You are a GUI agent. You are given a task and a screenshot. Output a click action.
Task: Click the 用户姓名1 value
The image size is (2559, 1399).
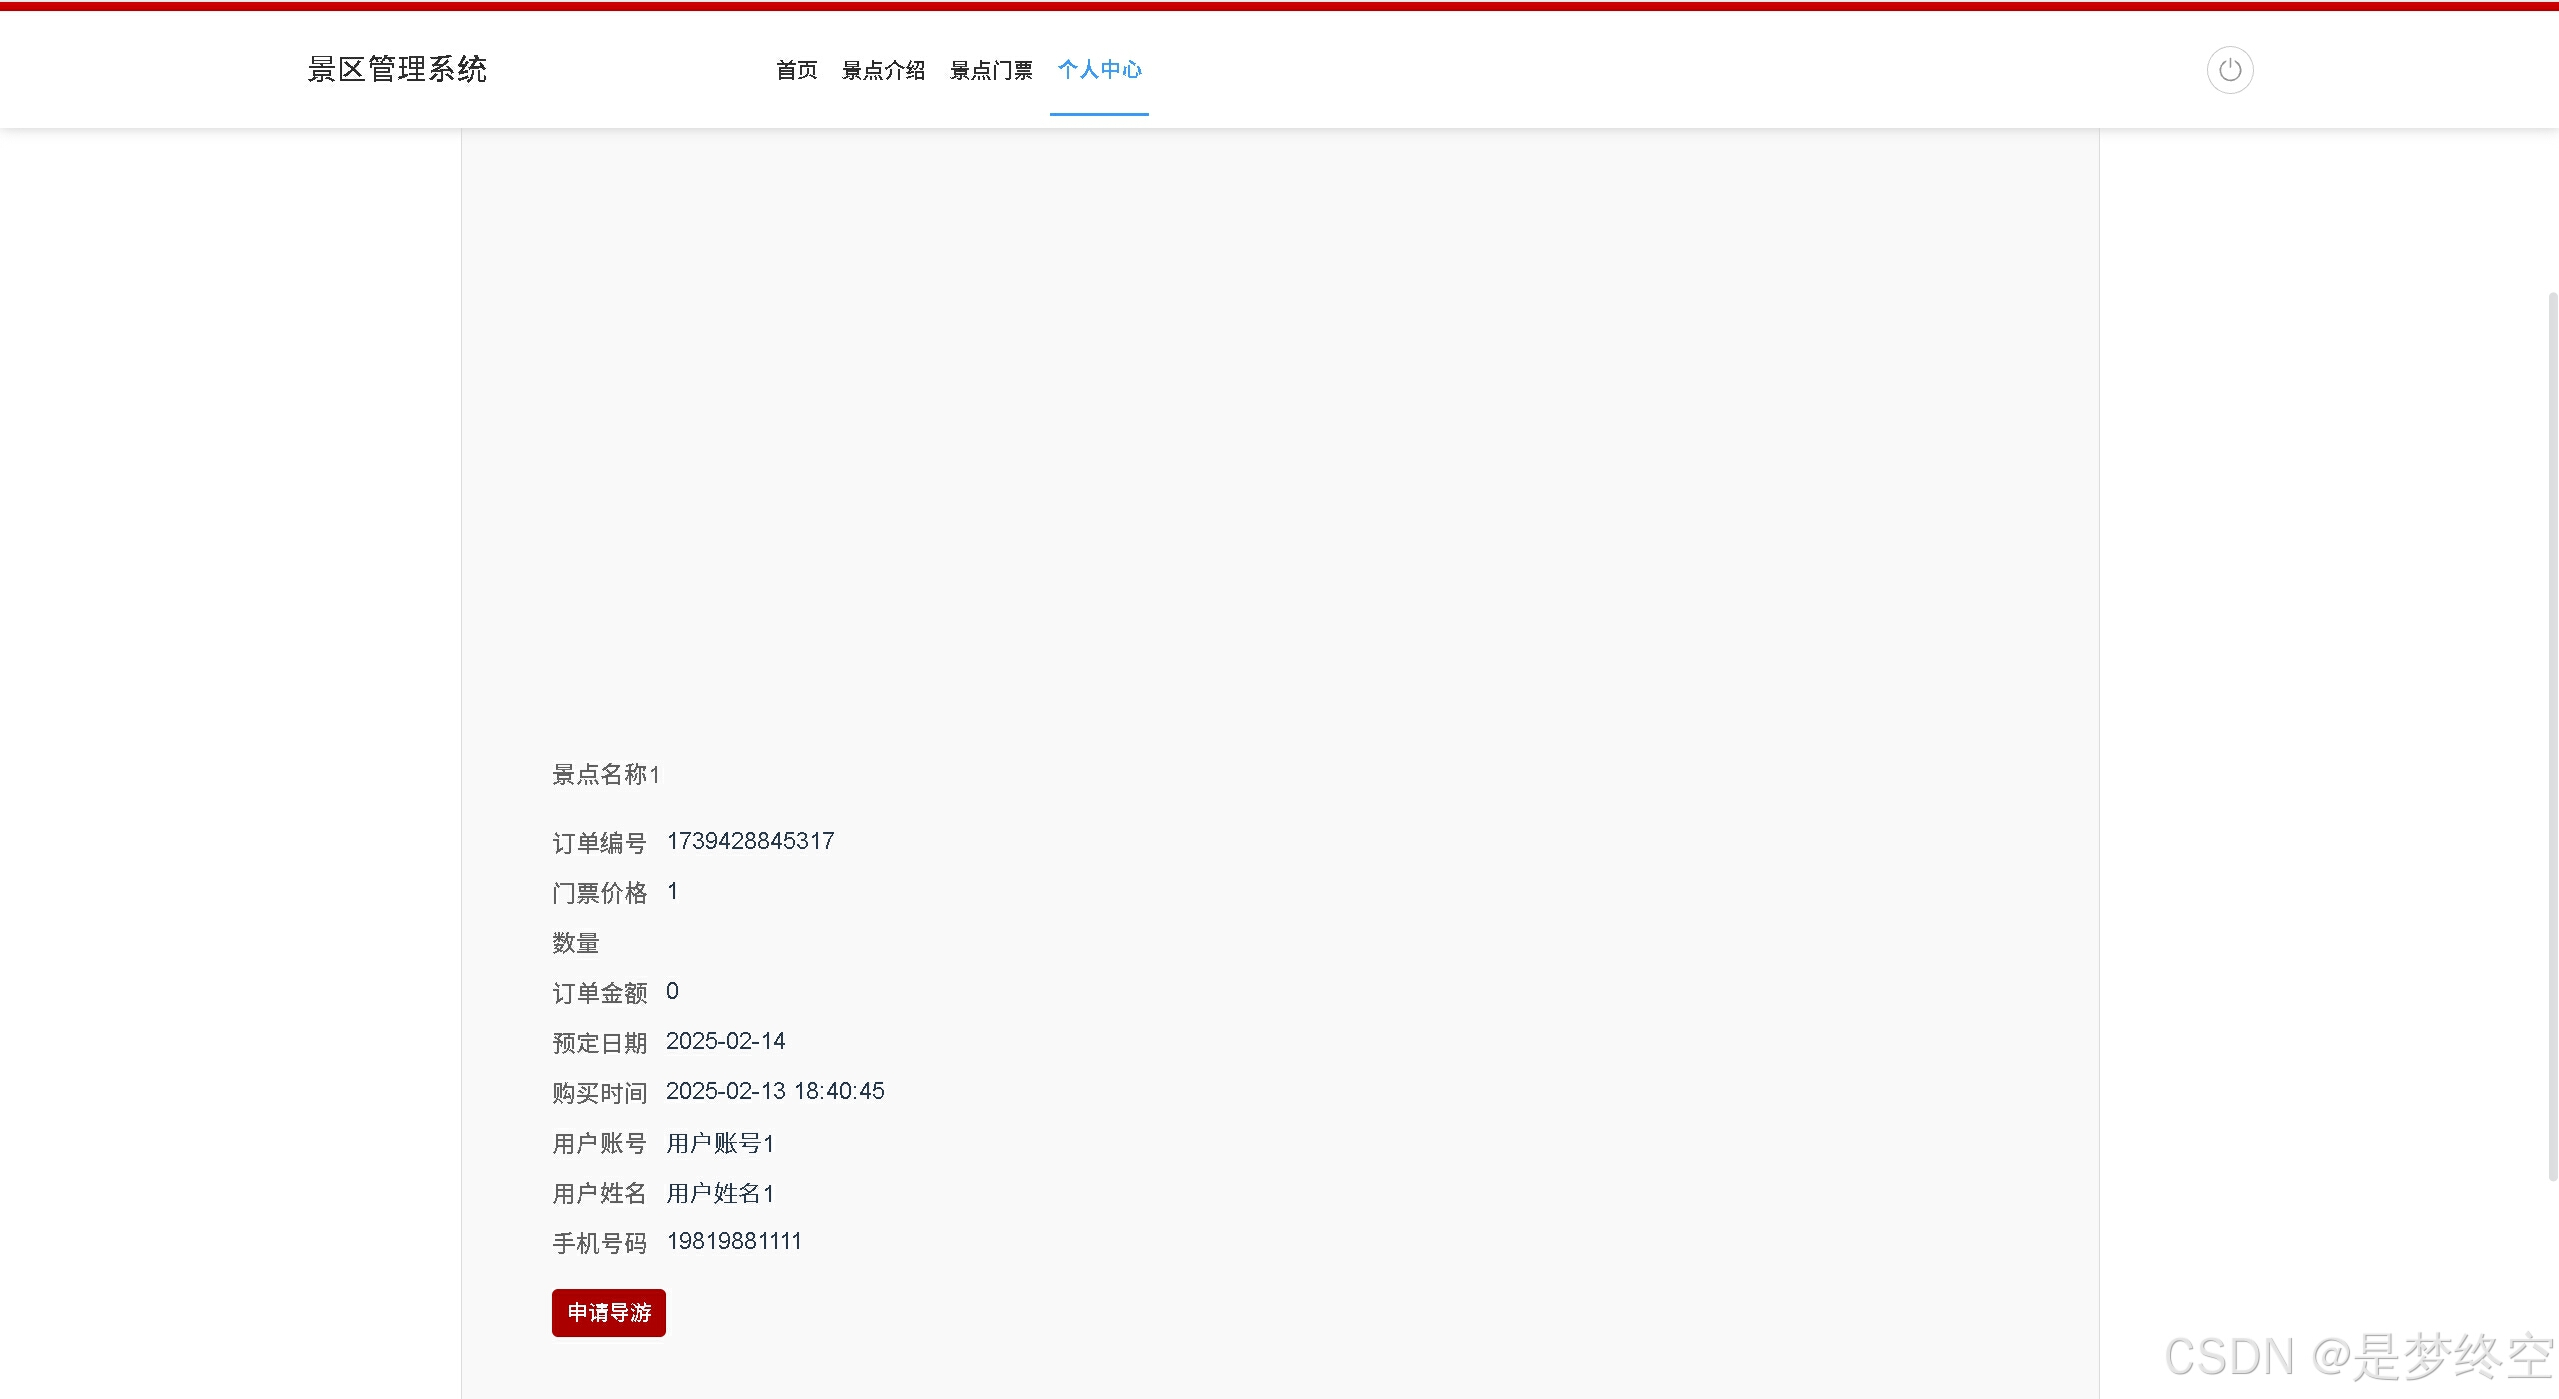click(x=720, y=1193)
